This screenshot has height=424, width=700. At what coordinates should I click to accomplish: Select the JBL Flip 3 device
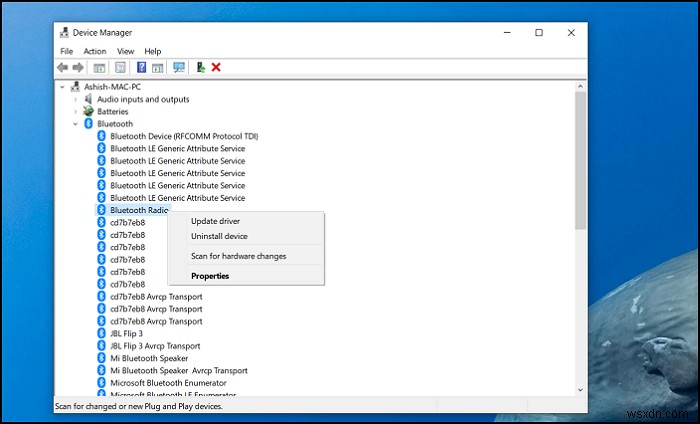[x=126, y=333]
